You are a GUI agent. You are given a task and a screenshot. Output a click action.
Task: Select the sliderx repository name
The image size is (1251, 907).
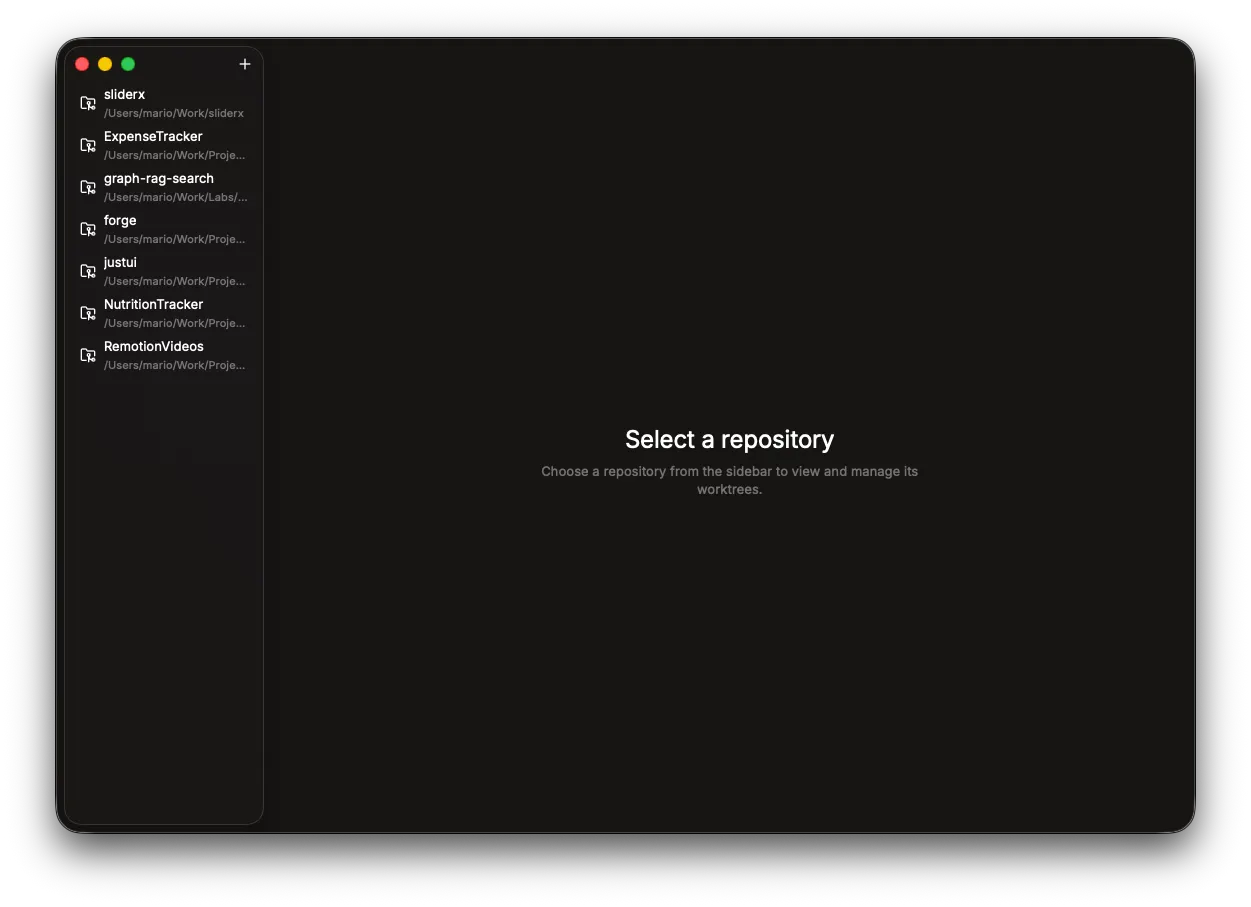124,94
